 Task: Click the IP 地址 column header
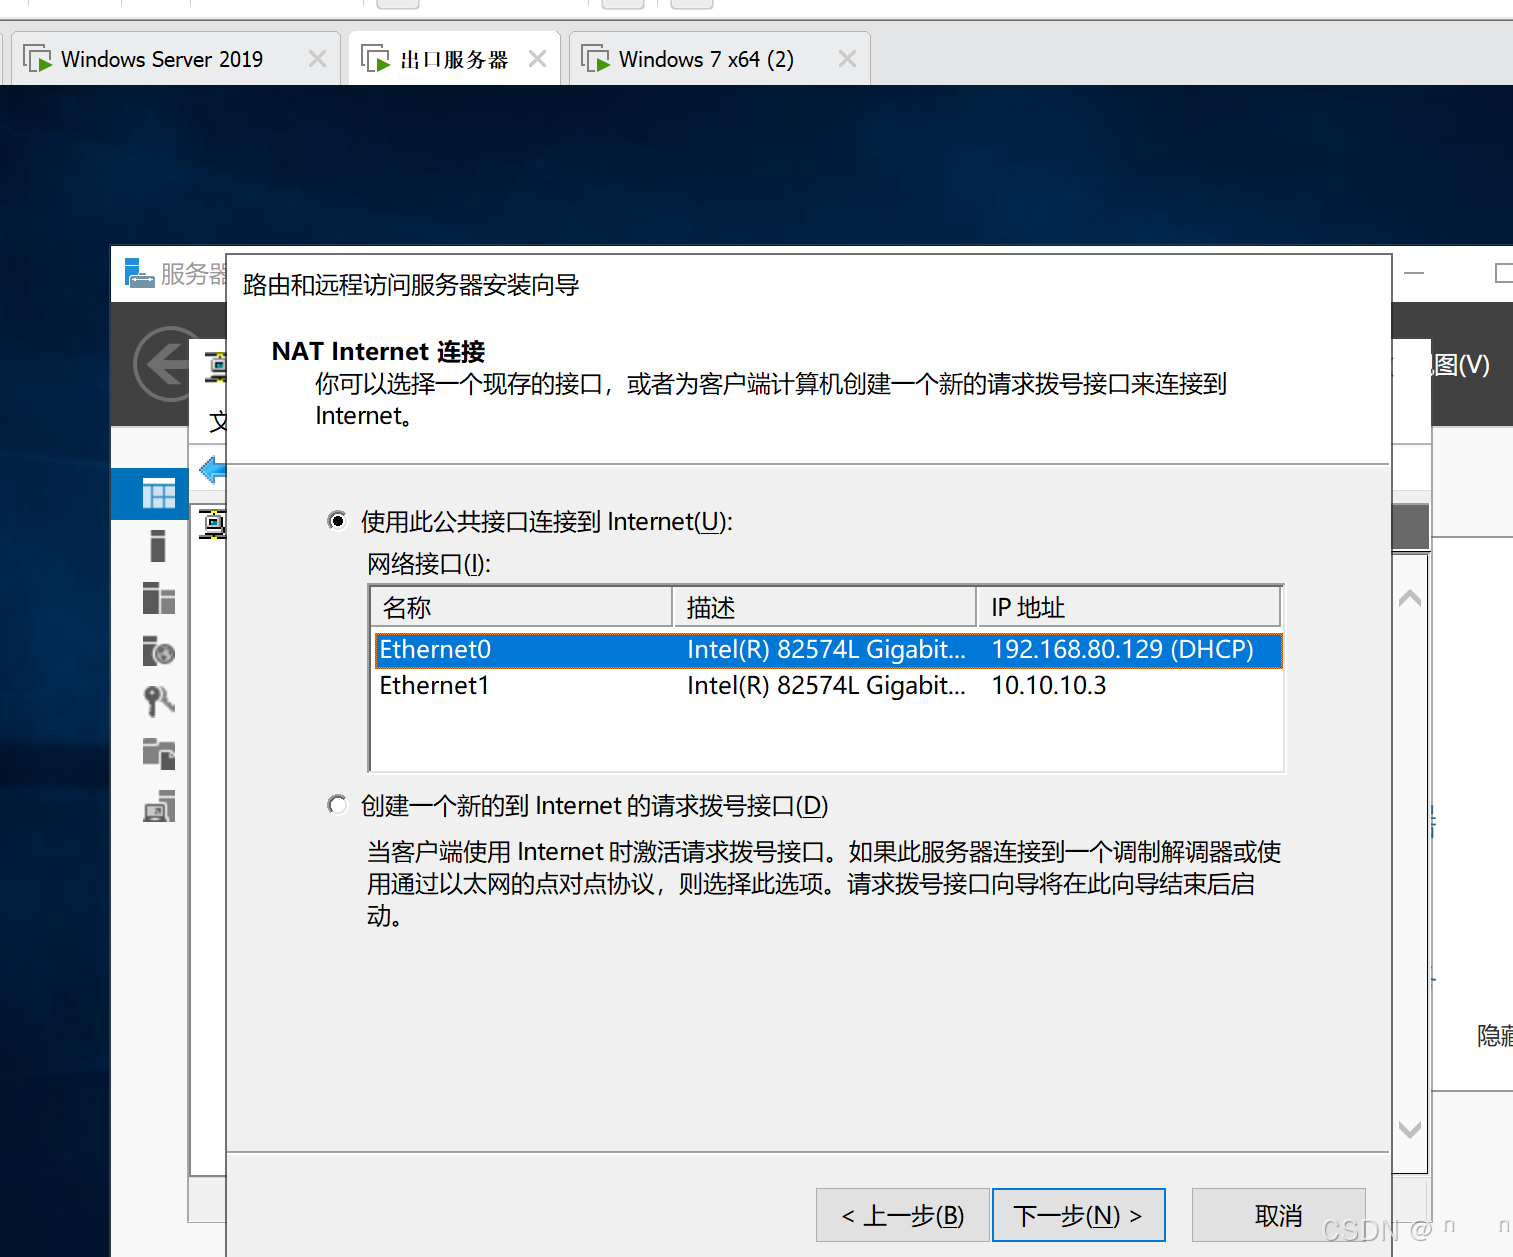pyautogui.click(x=1128, y=606)
